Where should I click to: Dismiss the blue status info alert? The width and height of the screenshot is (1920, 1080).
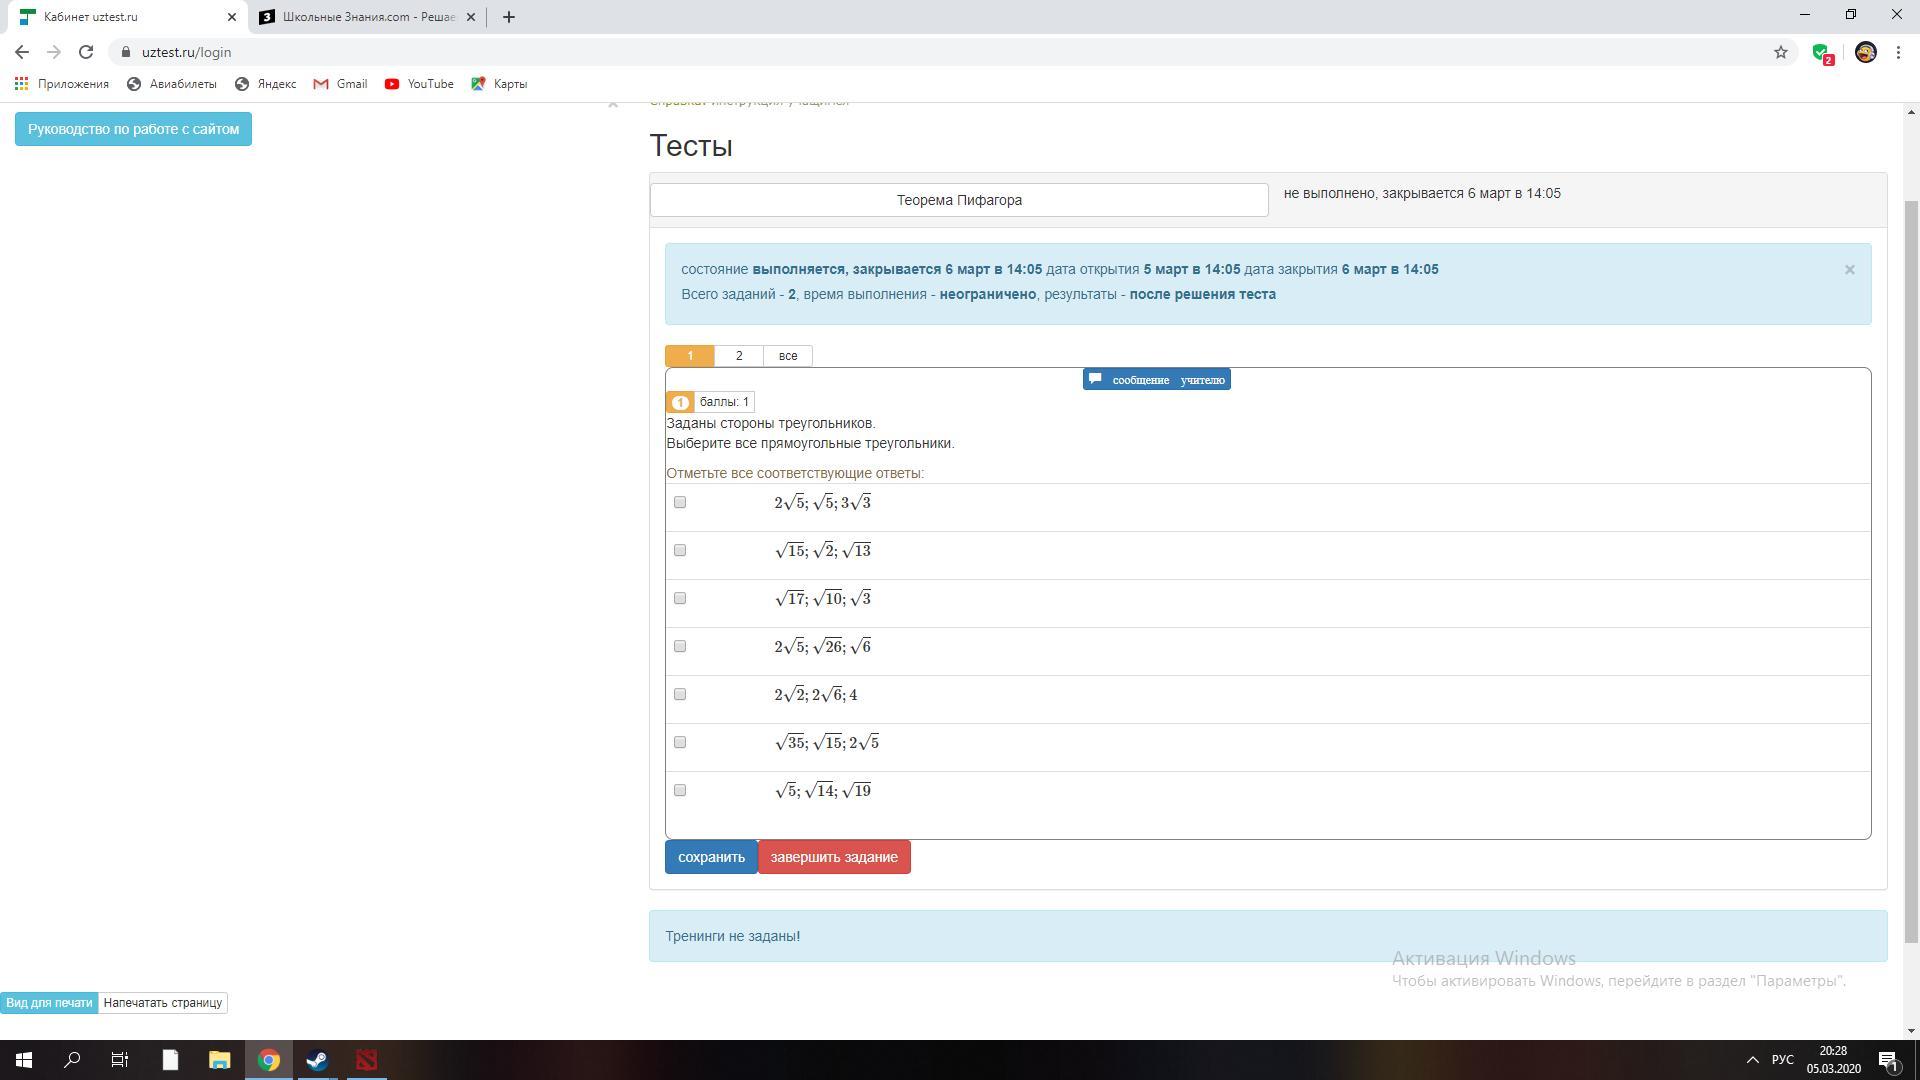click(1849, 270)
